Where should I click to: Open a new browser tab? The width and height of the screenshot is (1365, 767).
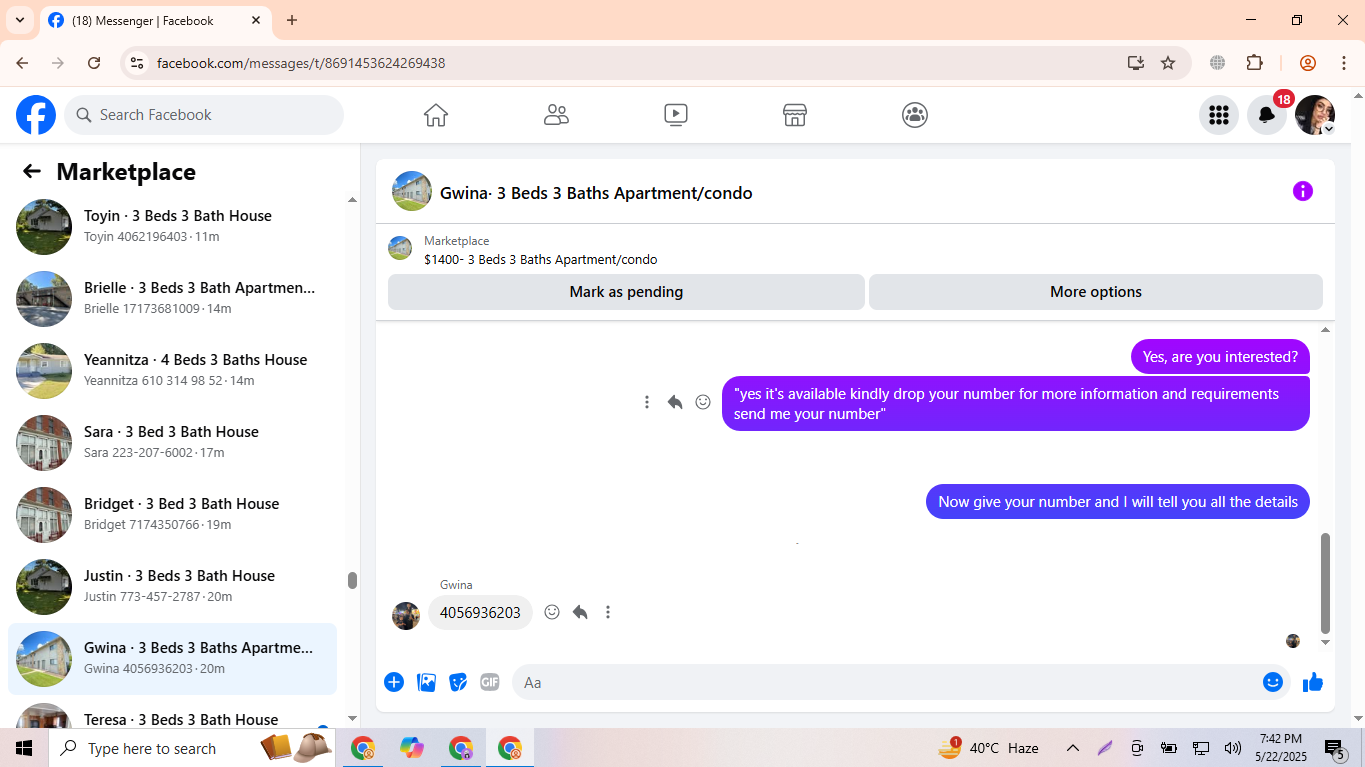292,20
